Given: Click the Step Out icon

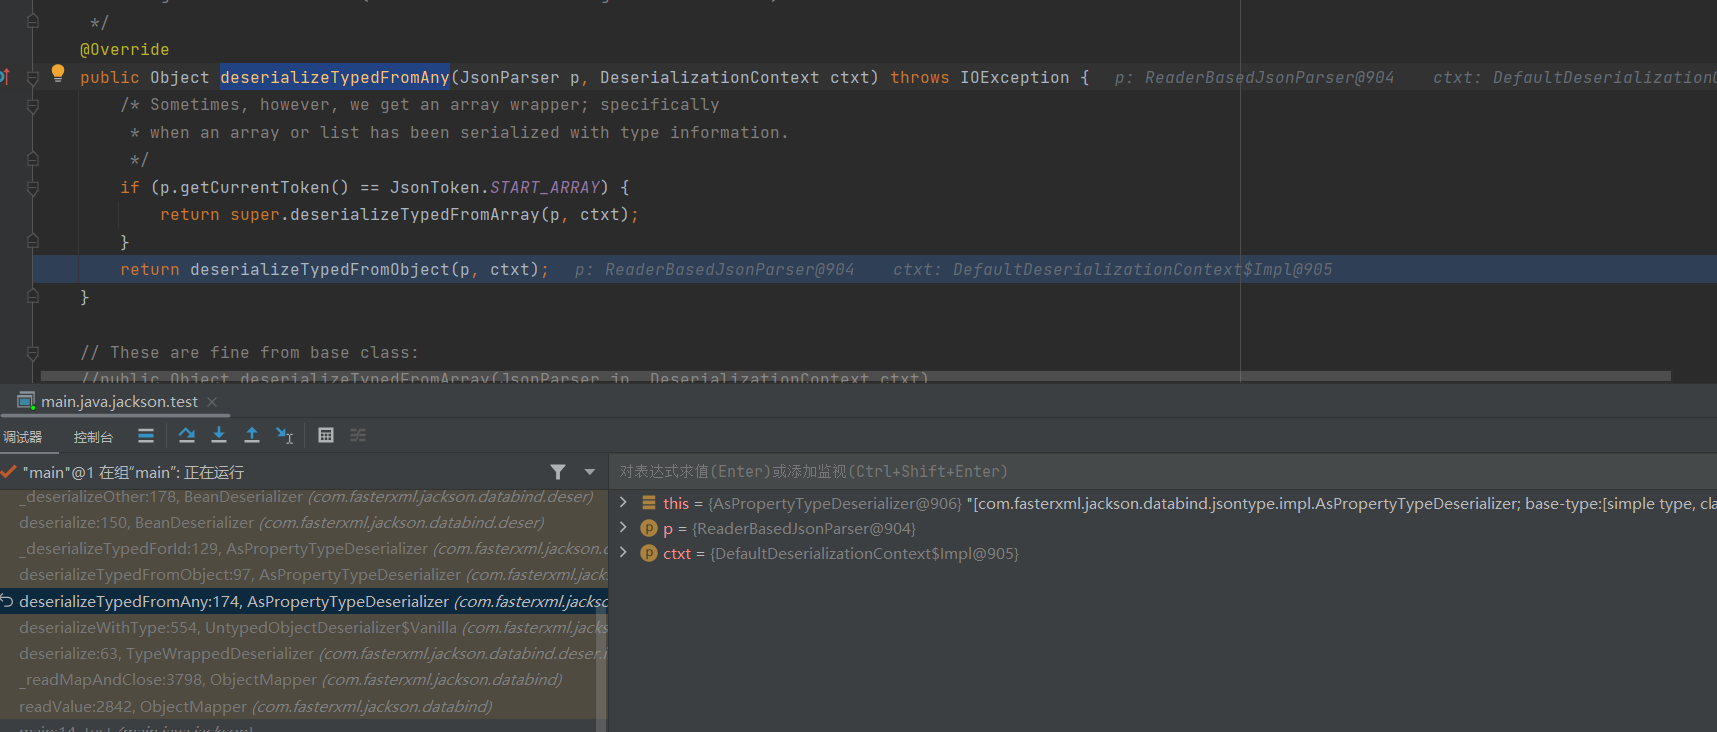Looking at the screenshot, I should (252, 435).
